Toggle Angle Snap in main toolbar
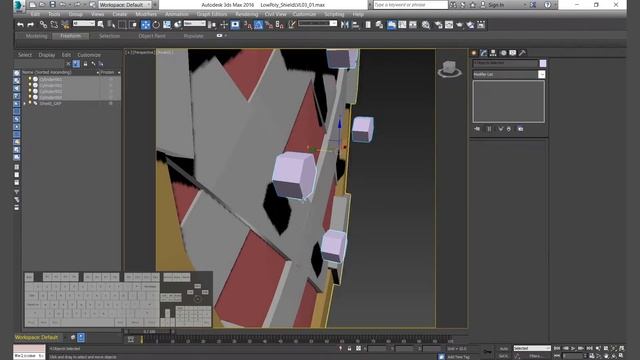 (x=258, y=25)
